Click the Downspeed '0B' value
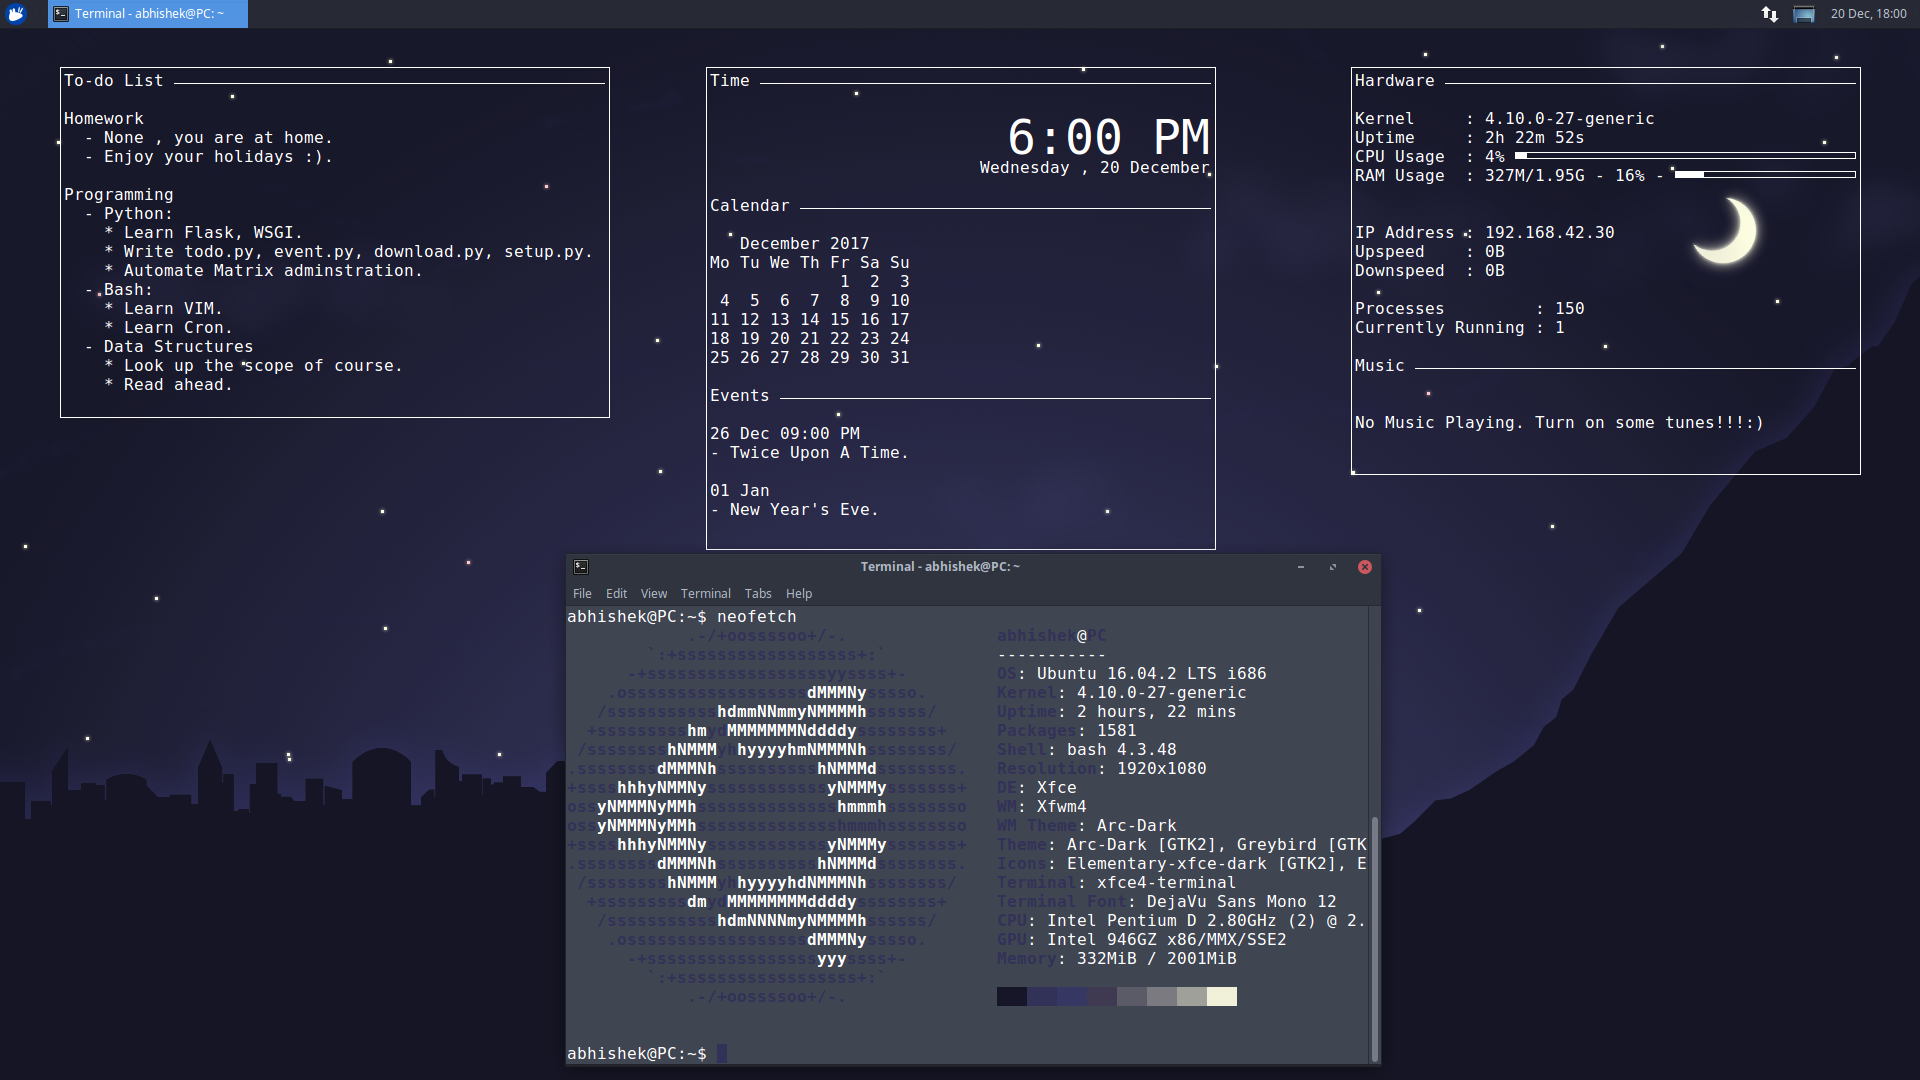 coord(1494,271)
